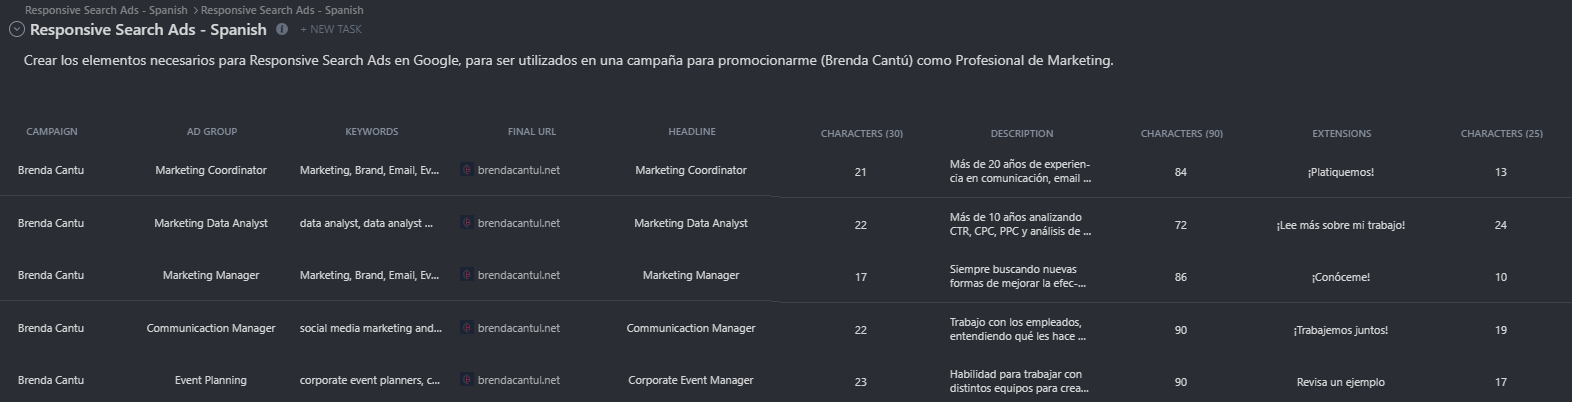The height and width of the screenshot is (402, 1572).
Task: Click favicon icon in Marketing Manager URL
Action: click(x=467, y=275)
